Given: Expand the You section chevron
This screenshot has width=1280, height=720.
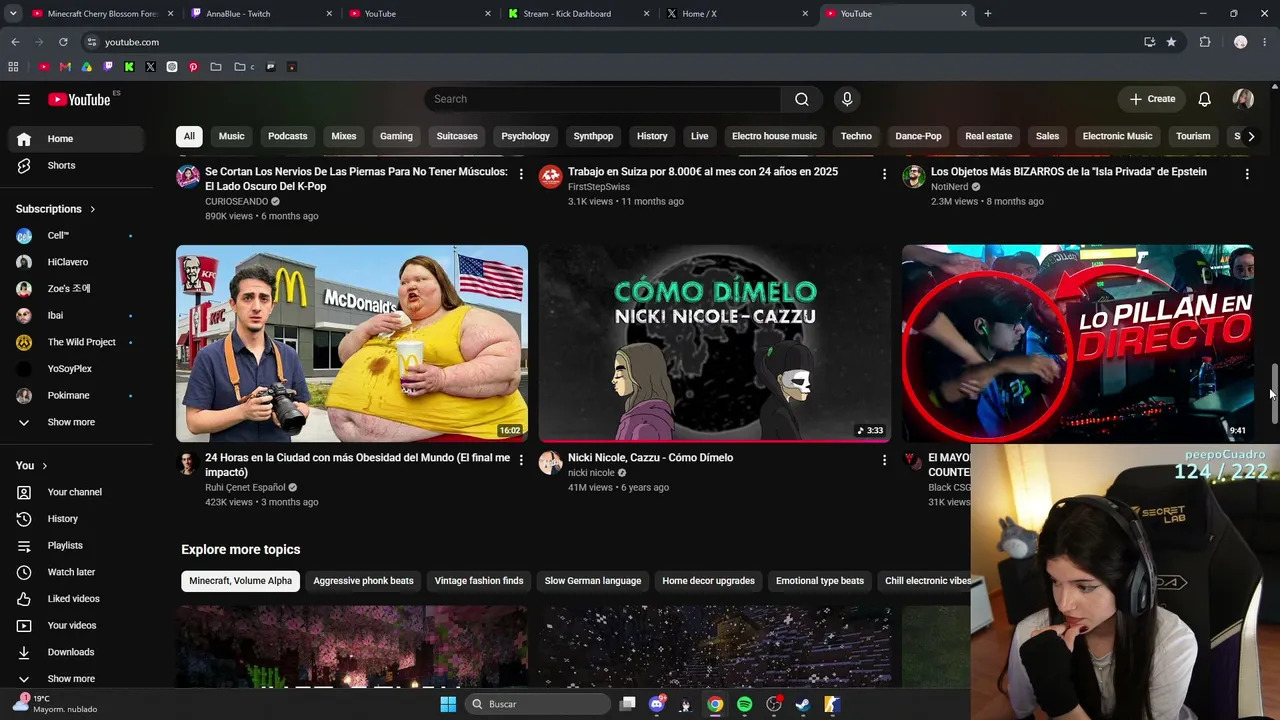Looking at the screenshot, I should pos(45,466).
